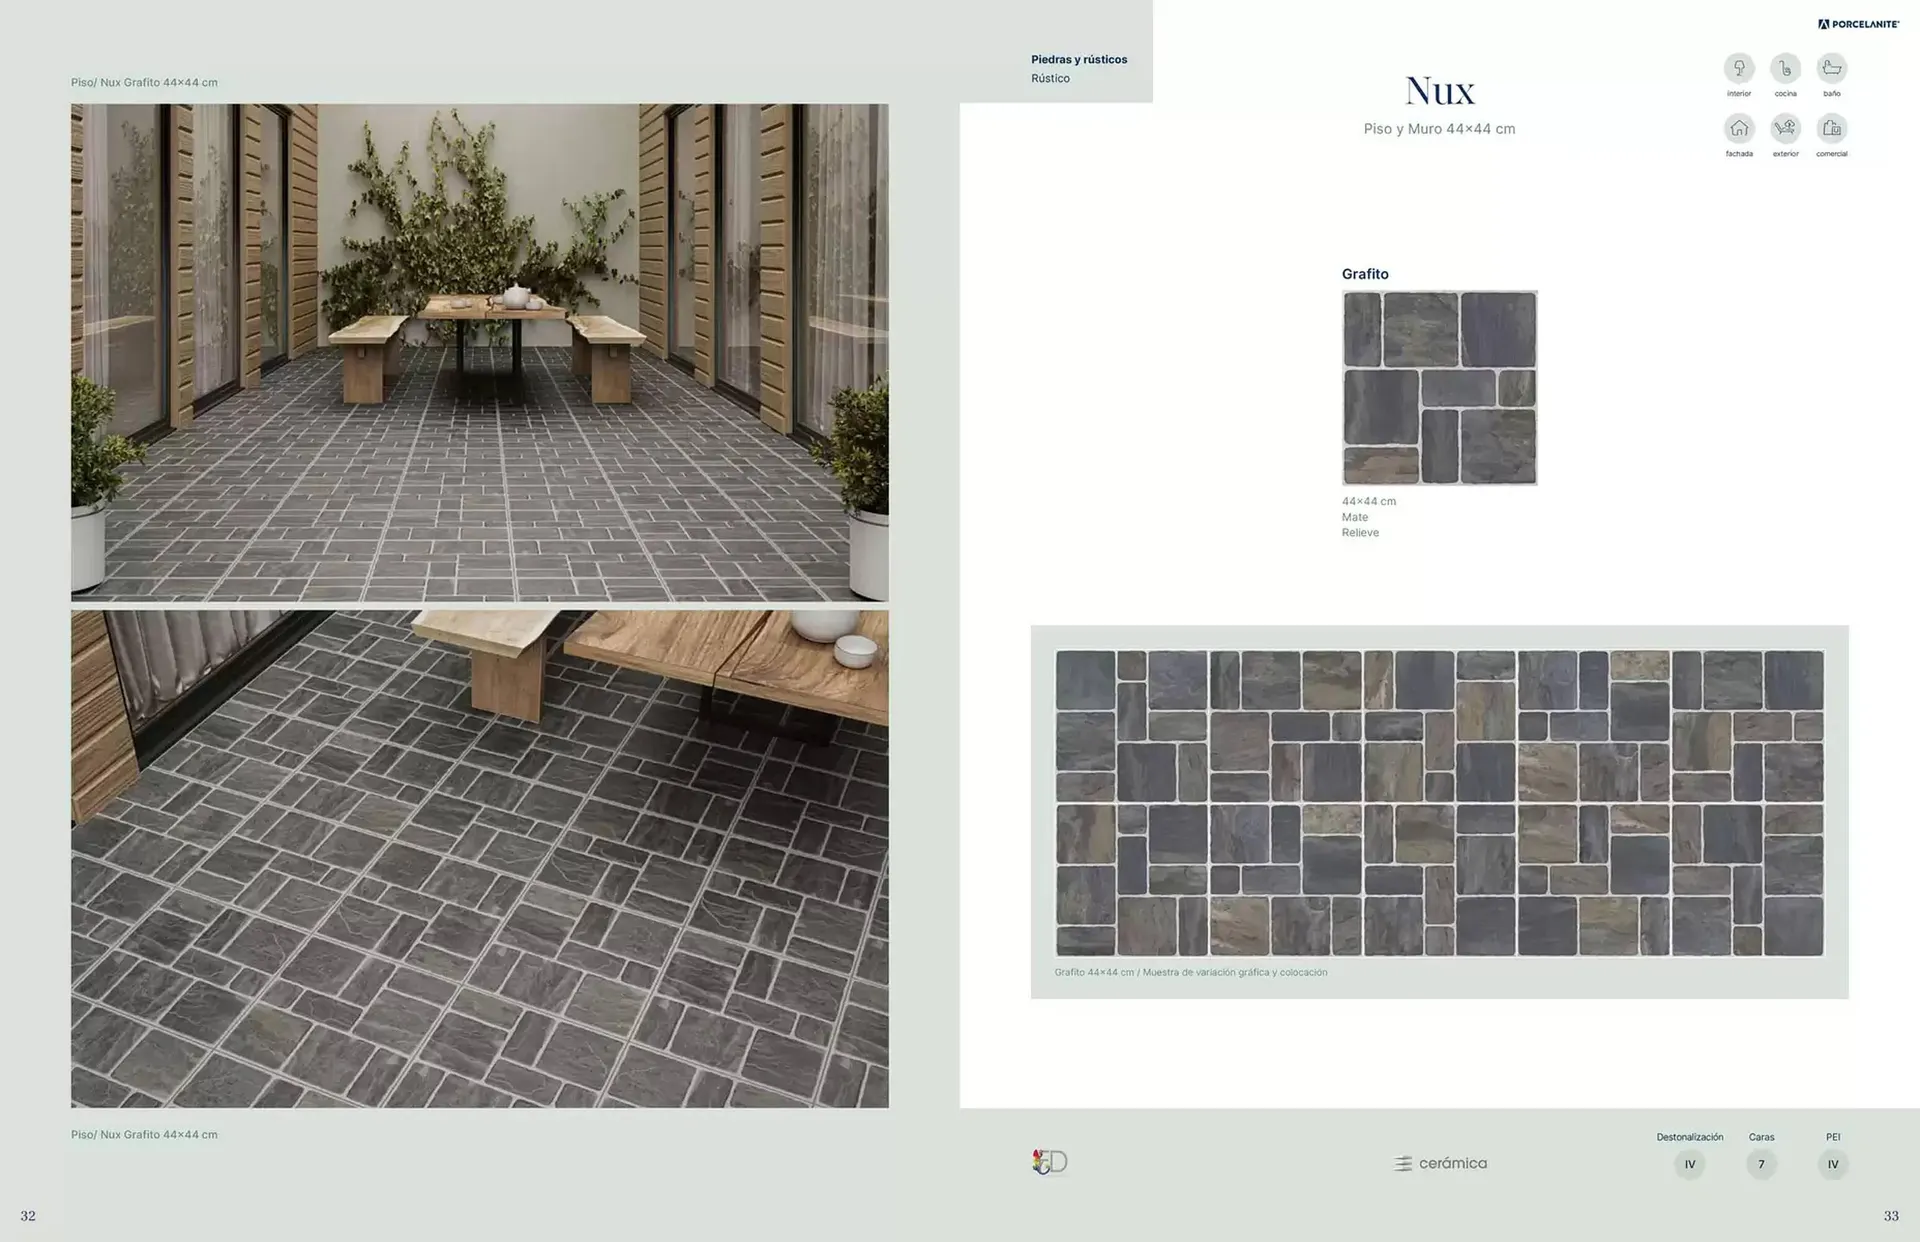Click the Porcelanite brand logo
The height and width of the screenshot is (1242, 1920).
(1858, 24)
